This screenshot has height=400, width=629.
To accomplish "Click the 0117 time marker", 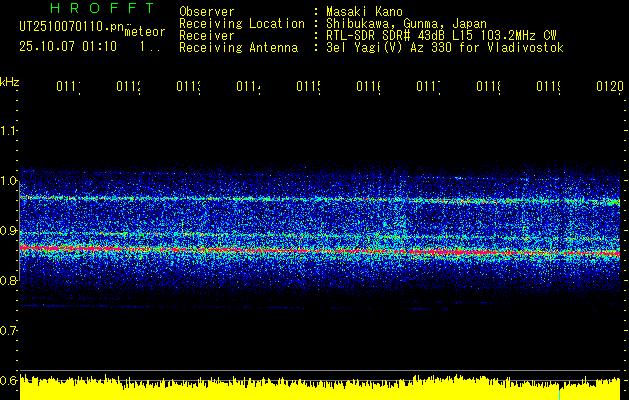I will pos(428,87).
